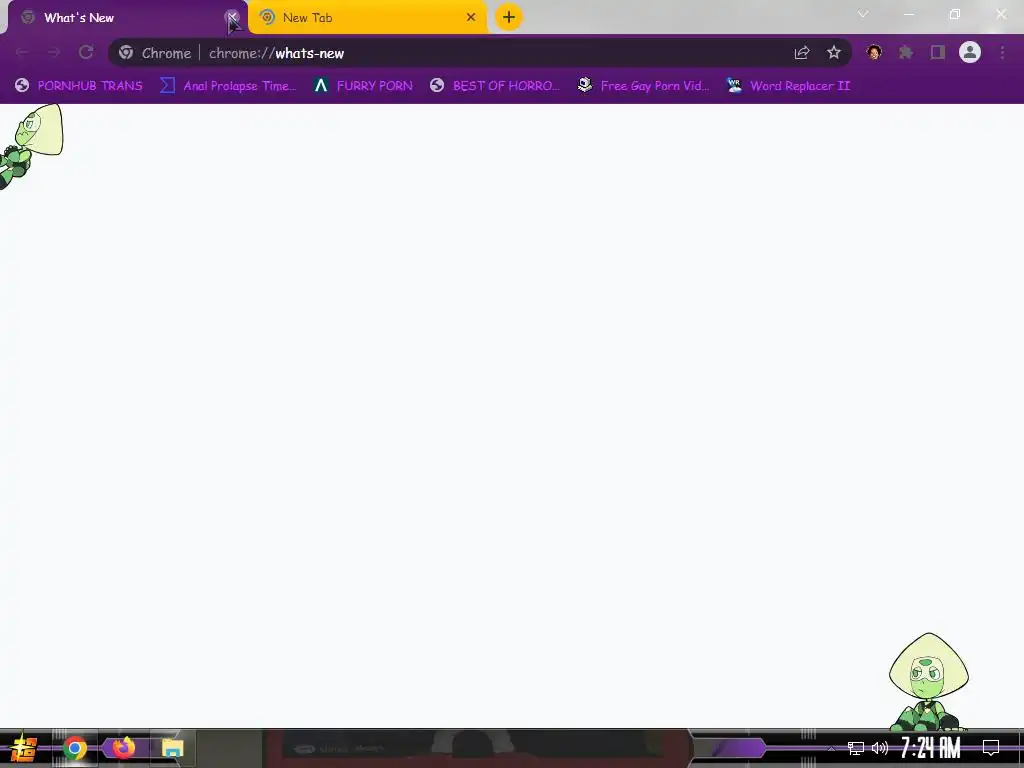This screenshot has width=1024, height=768.
Task: Switch to the New Tab tab
Action: click(x=368, y=18)
